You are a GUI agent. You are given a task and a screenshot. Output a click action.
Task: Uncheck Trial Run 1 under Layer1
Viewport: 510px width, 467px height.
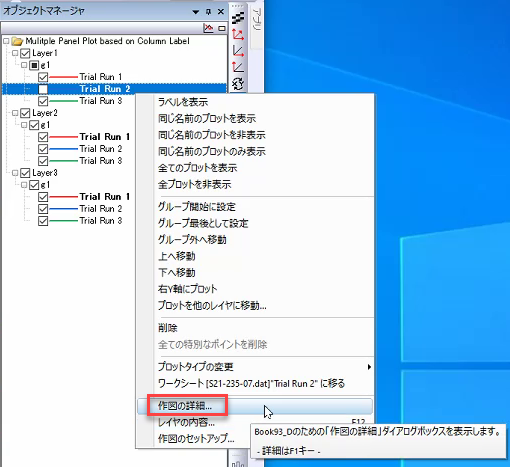(x=43, y=77)
